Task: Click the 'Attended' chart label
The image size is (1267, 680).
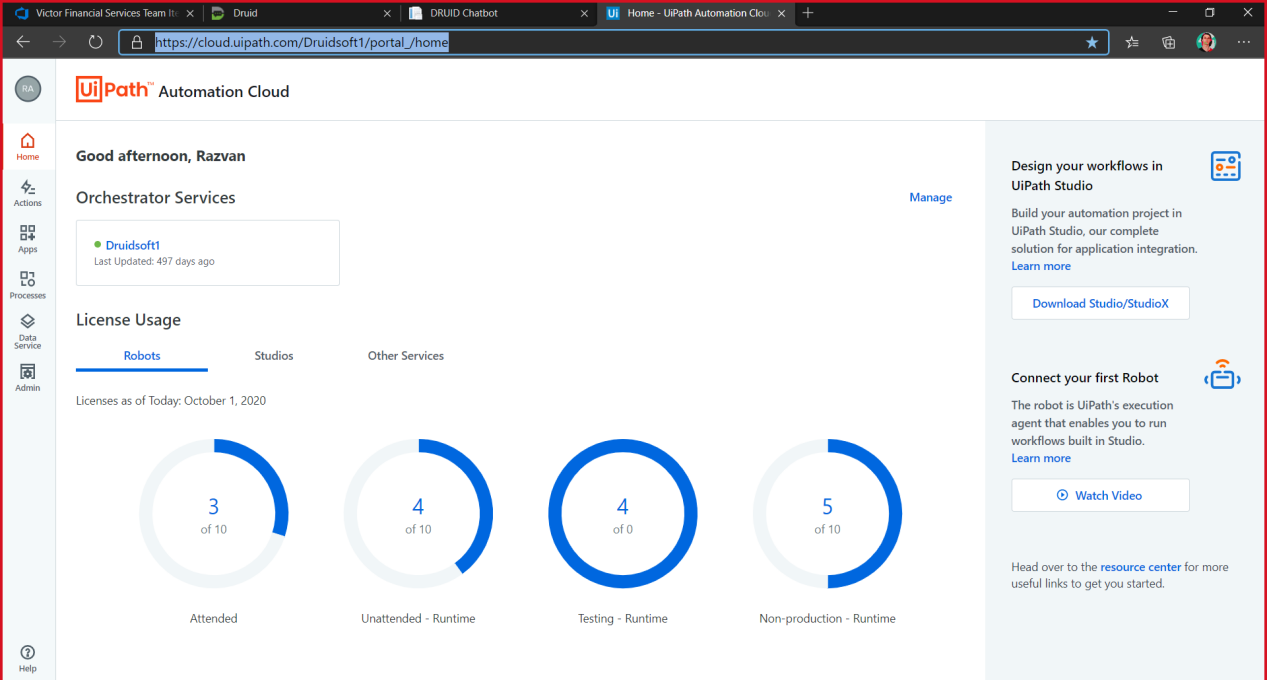Action: point(214,619)
